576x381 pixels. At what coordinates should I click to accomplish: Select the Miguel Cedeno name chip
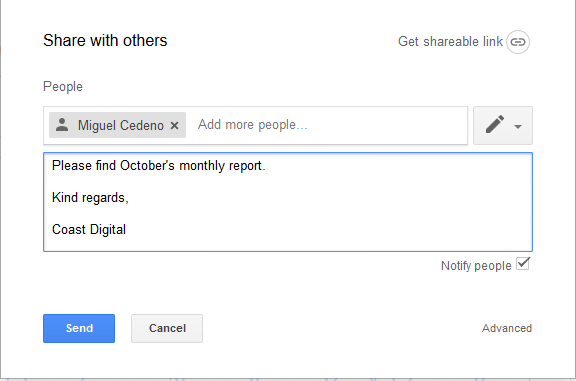click(117, 125)
